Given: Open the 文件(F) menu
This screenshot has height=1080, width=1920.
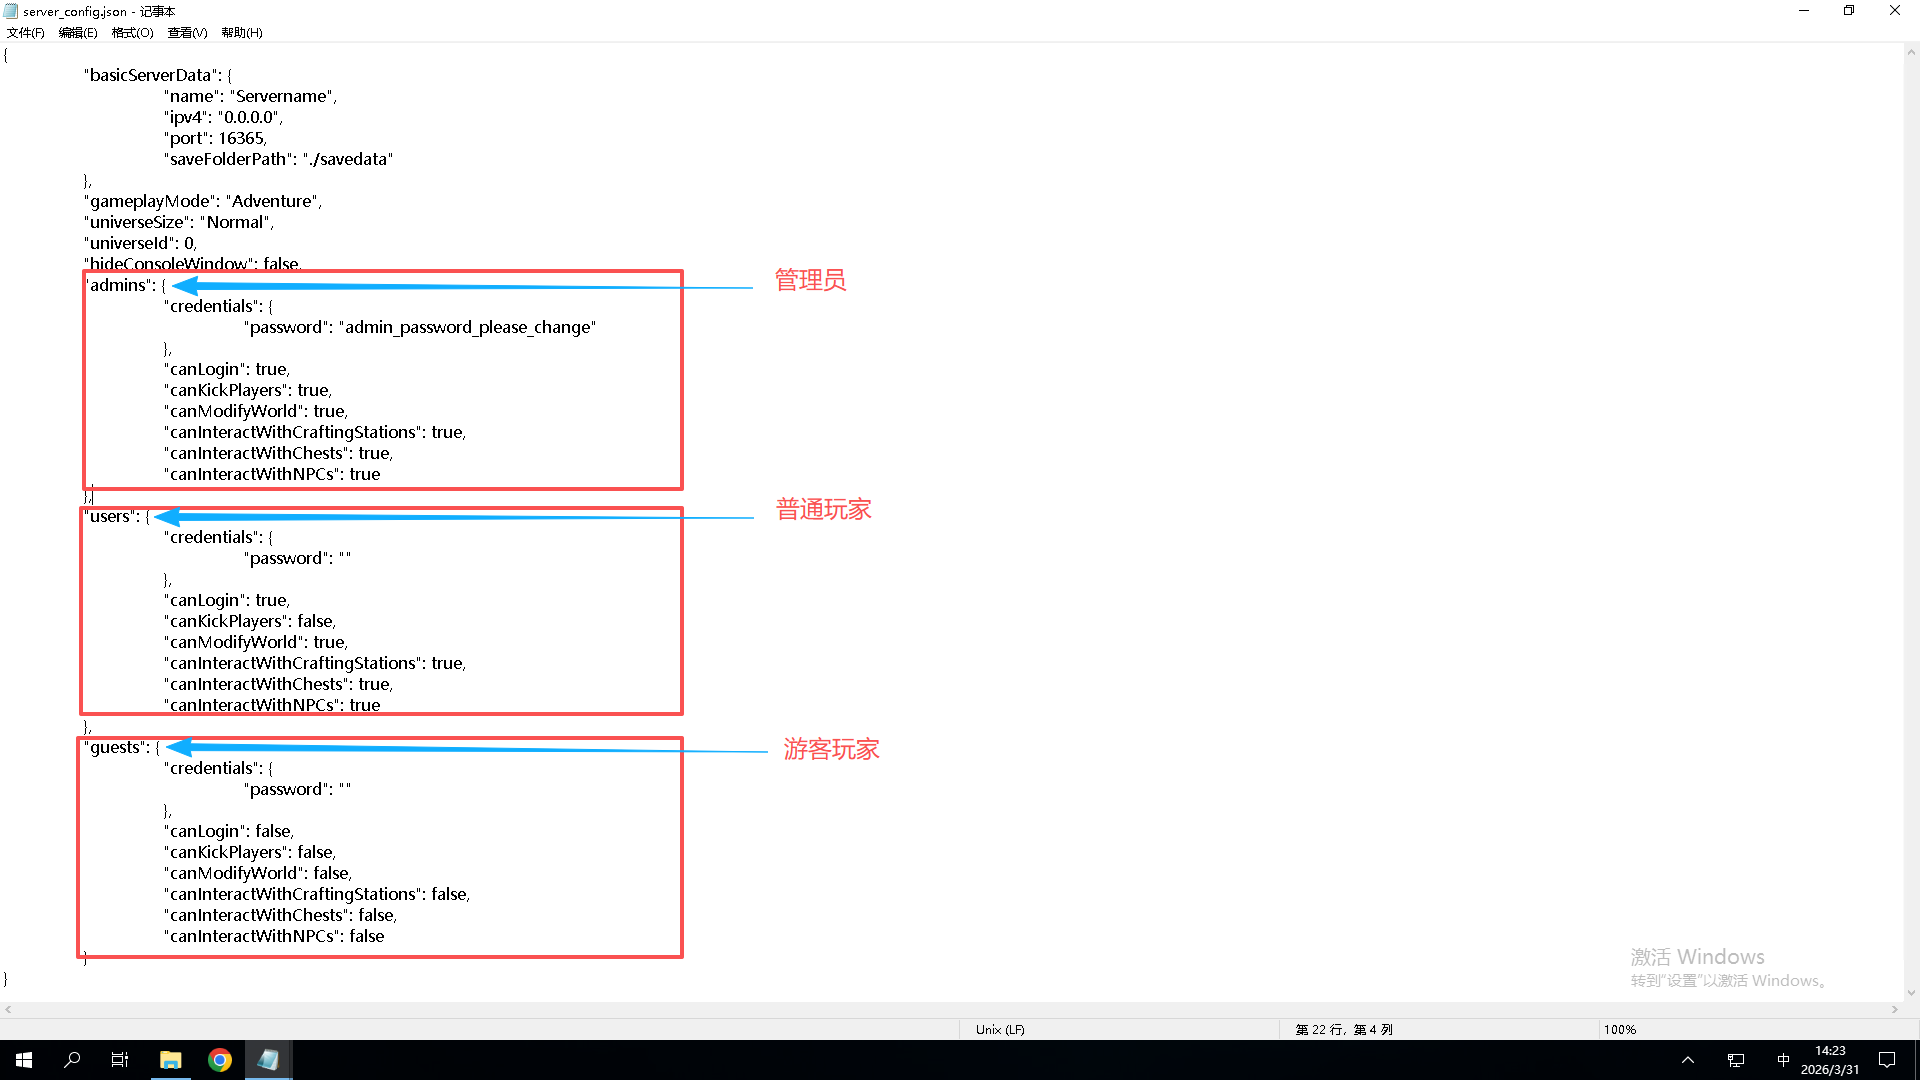Looking at the screenshot, I should 25,33.
